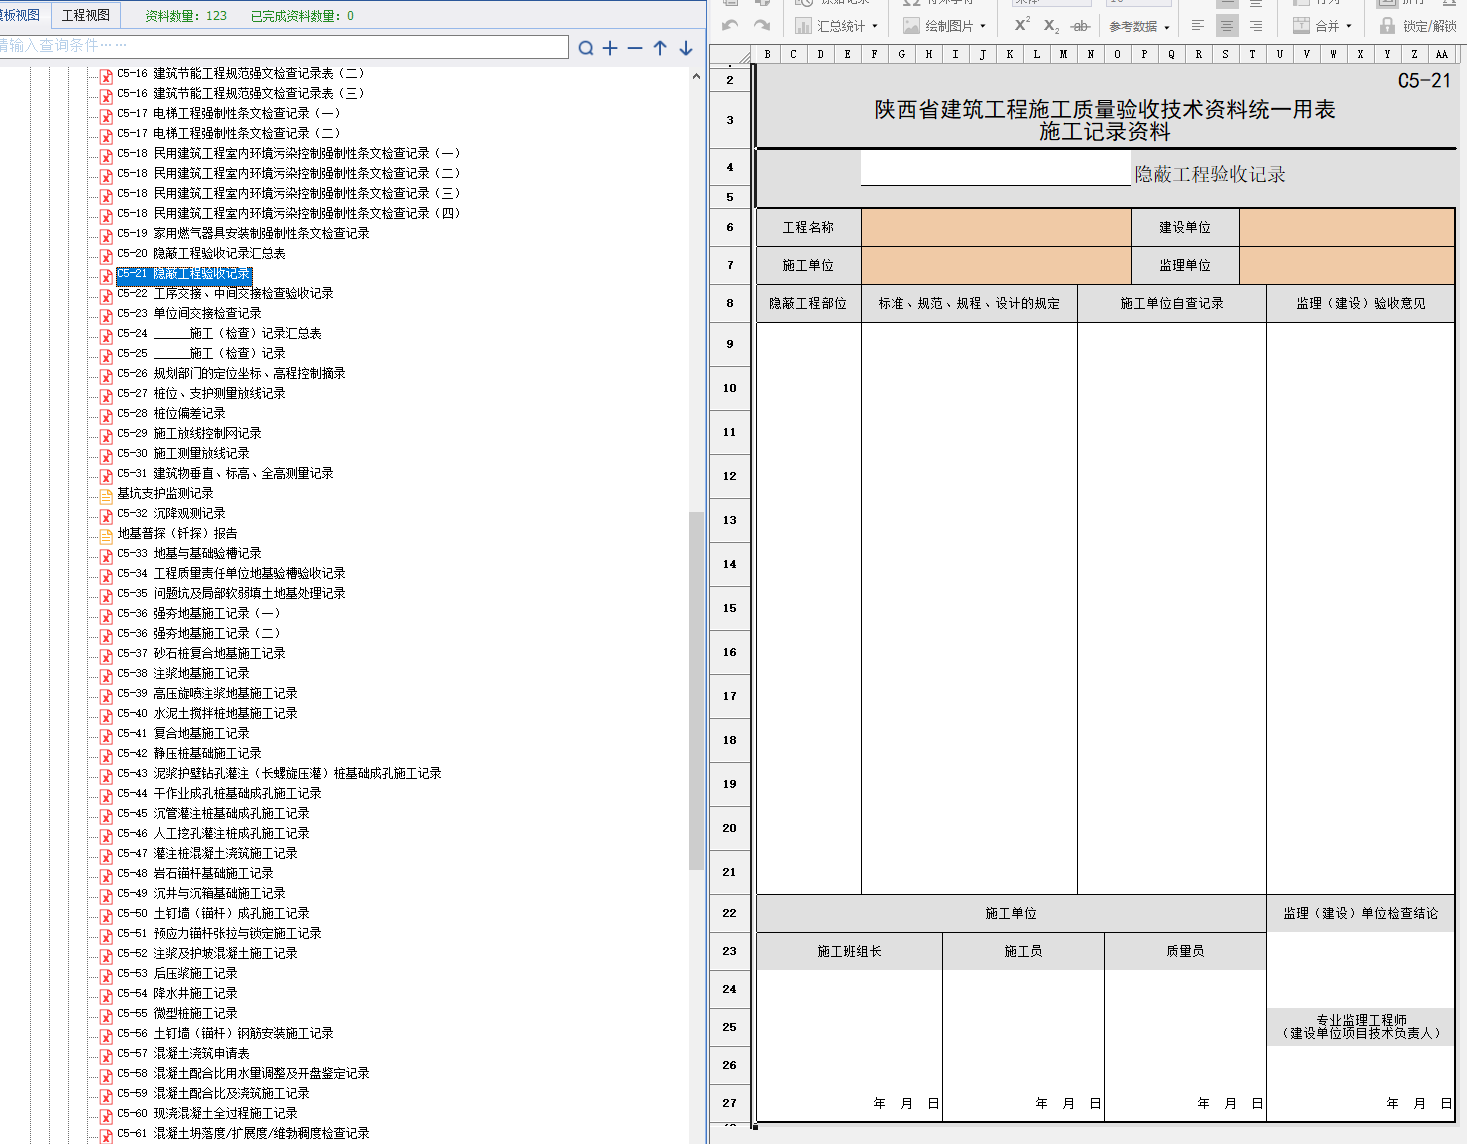Click the minus remove icon beside search
The image size is (1467, 1144).
635,47
